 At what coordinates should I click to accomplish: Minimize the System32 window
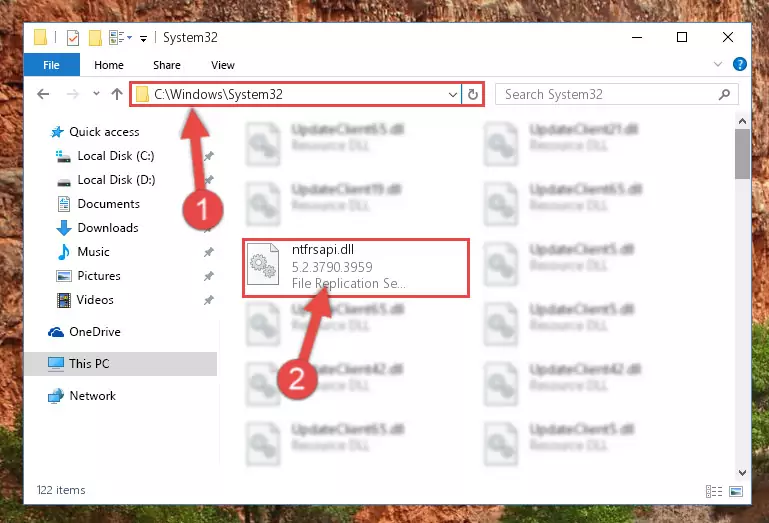click(637, 37)
